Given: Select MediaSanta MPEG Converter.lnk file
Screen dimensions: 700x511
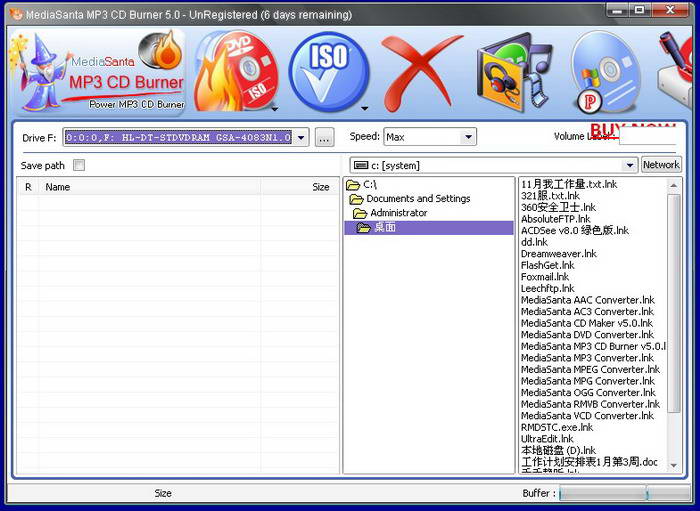Looking at the screenshot, I should click(x=590, y=370).
